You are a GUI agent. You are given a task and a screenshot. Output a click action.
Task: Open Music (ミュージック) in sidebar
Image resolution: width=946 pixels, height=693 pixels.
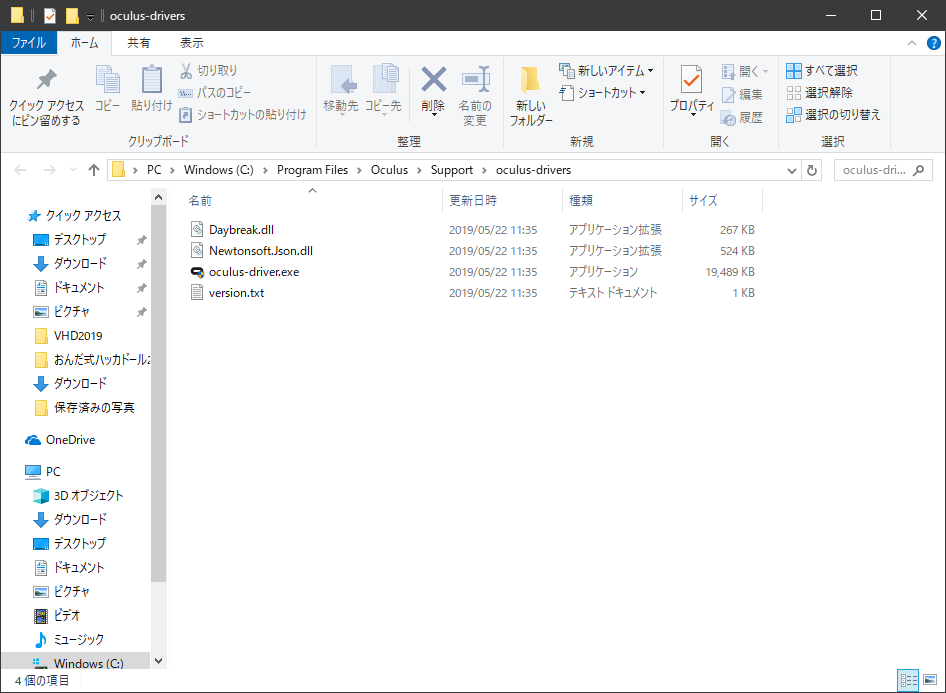point(78,640)
